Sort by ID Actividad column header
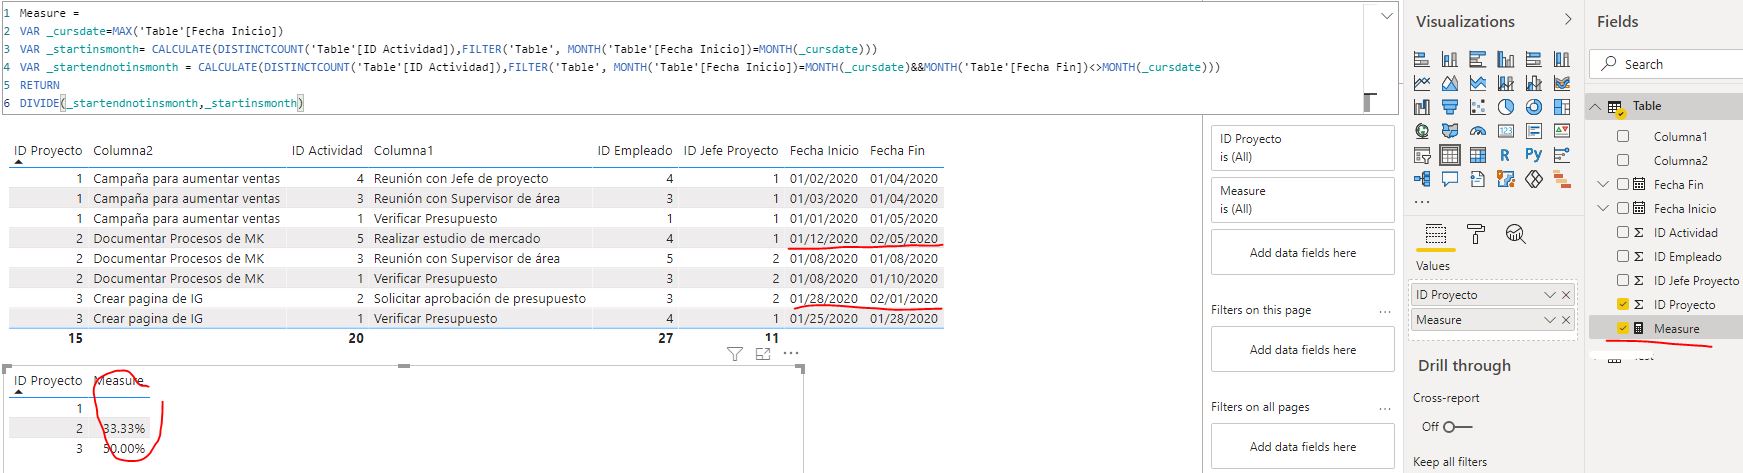 click(x=327, y=151)
